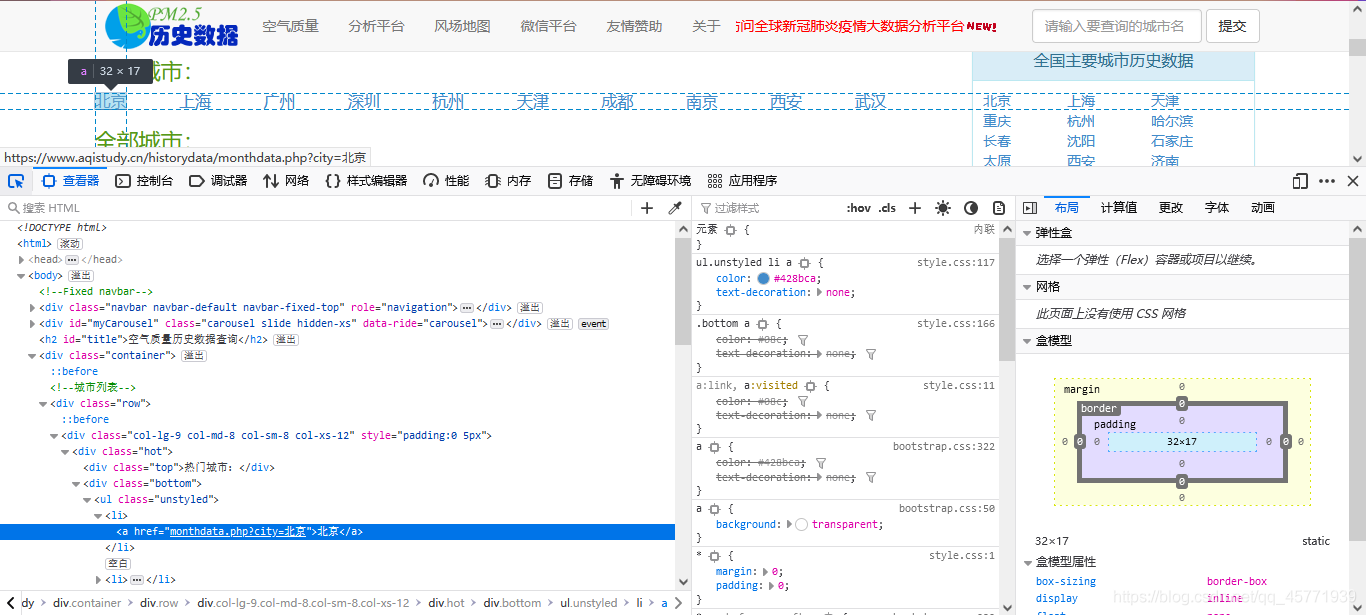Add a new CSS rule with plus icon
This screenshot has width=1366, height=615.
(914, 208)
